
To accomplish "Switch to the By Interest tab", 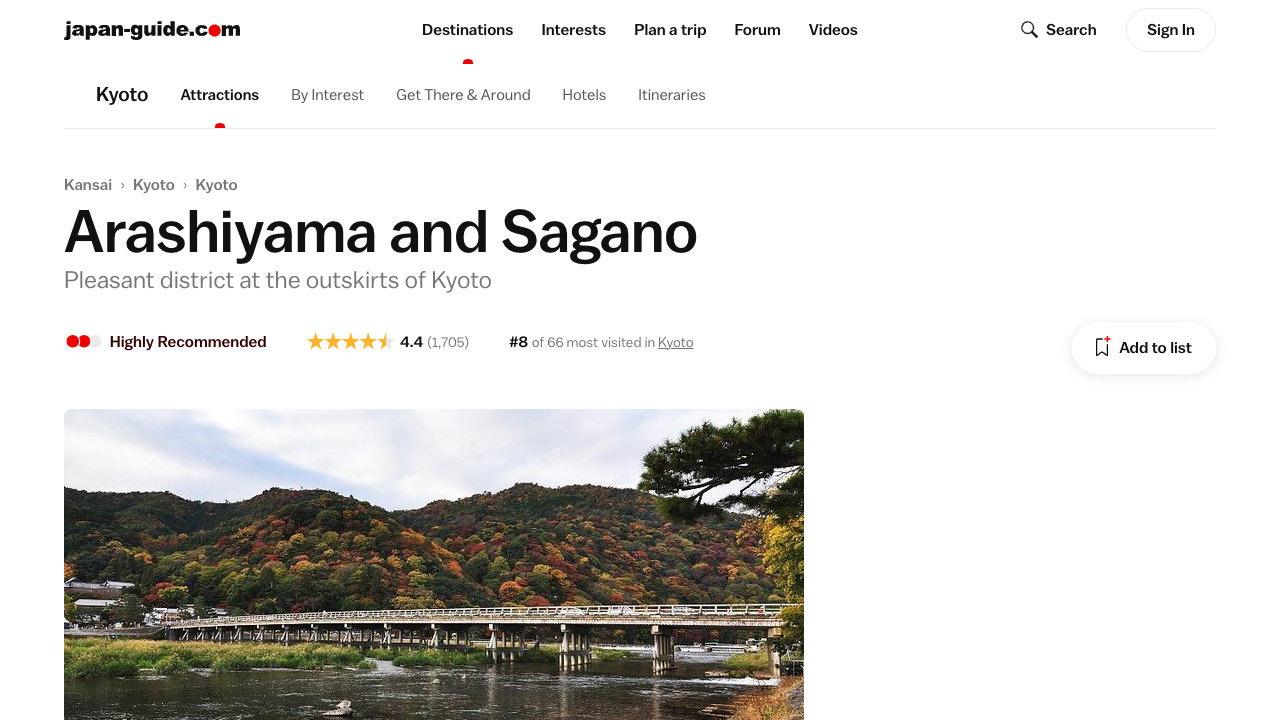I will pyautogui.click(x=327, y=95).
